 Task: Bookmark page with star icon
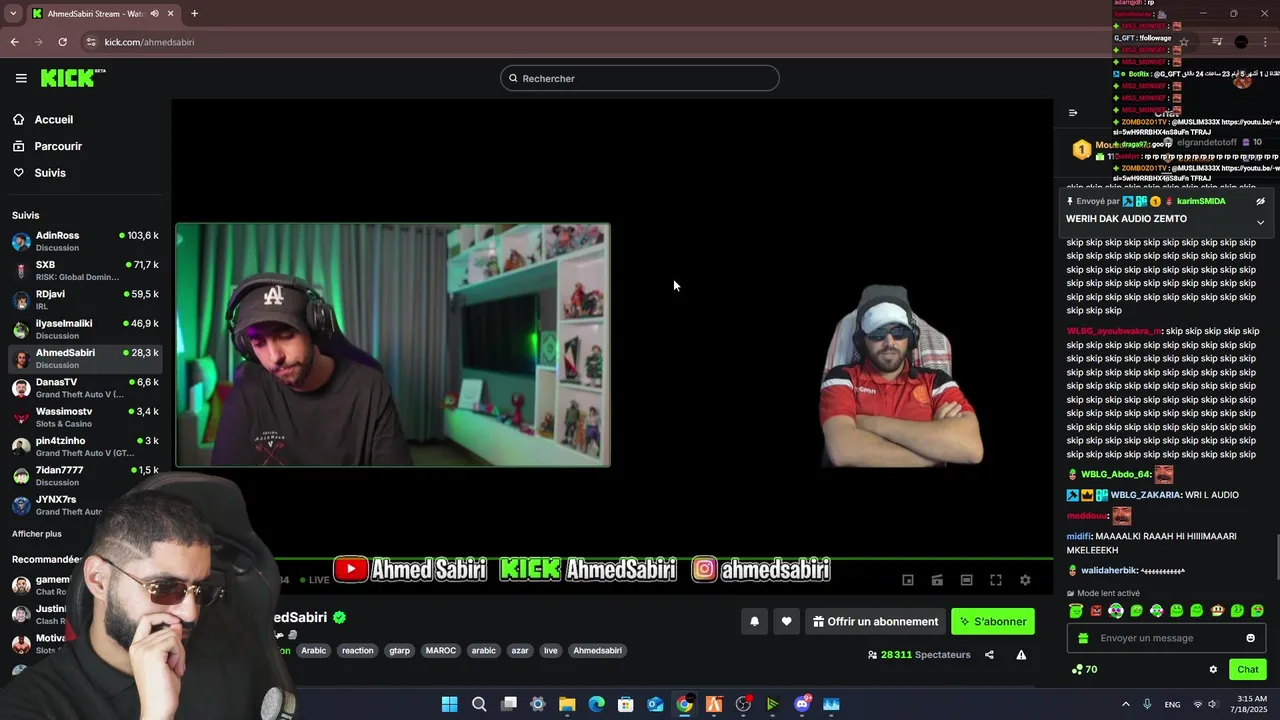[x=1184, y=42]
